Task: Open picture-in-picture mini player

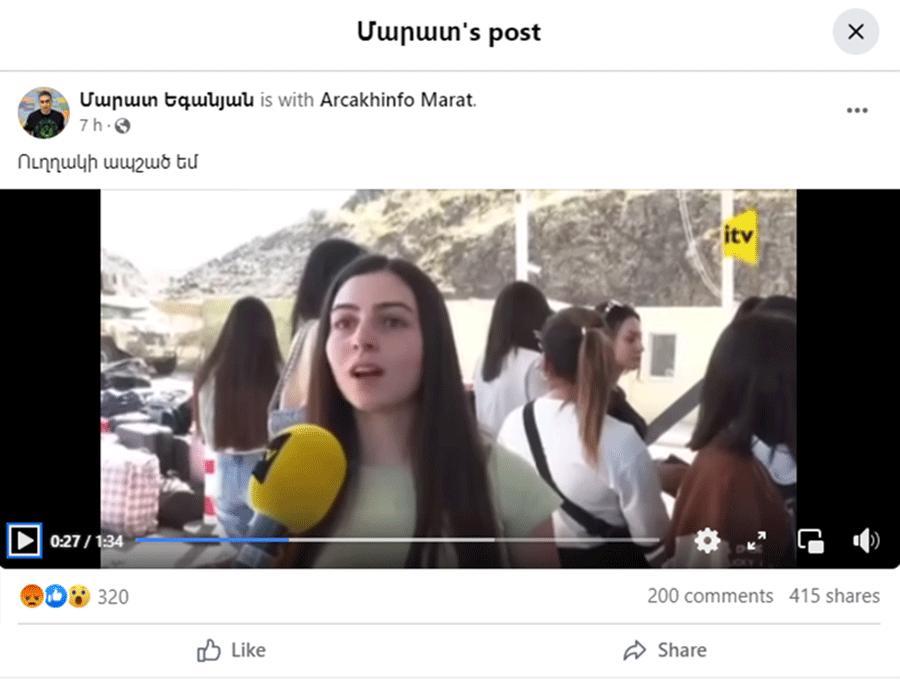Action: click(x=811, y=541)
